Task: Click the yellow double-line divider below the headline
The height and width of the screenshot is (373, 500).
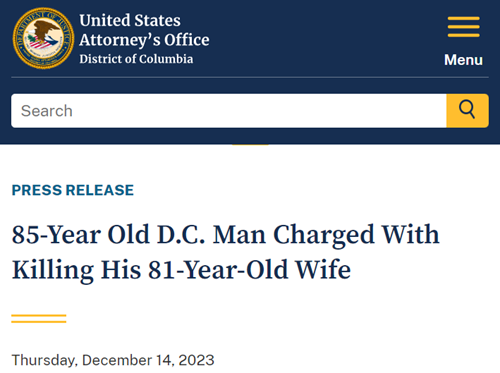Action: pos(39,319)
